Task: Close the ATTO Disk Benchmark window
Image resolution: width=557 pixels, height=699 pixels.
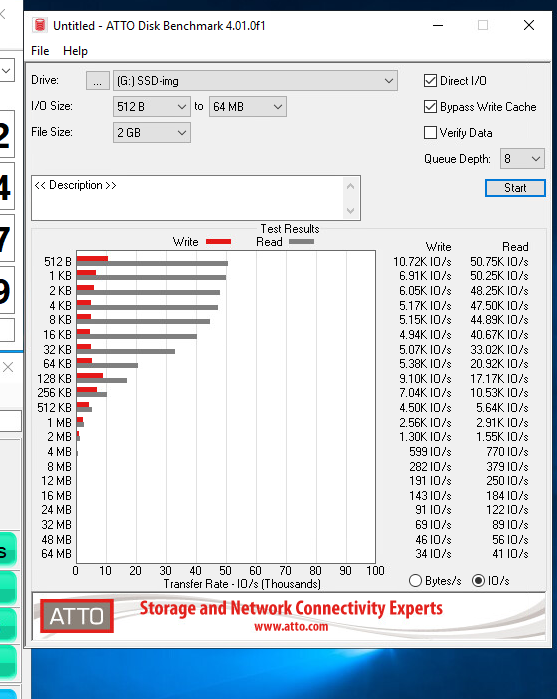Action: coord(529,25)
